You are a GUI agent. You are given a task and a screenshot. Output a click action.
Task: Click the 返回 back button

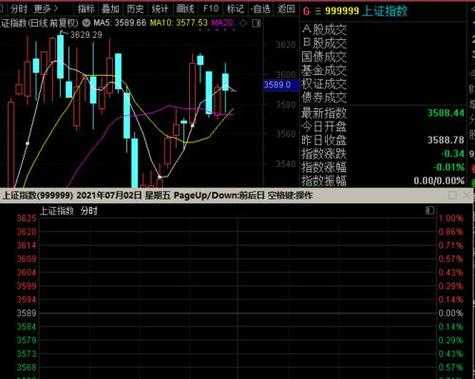pyautogui.click(x=286, y=9)
